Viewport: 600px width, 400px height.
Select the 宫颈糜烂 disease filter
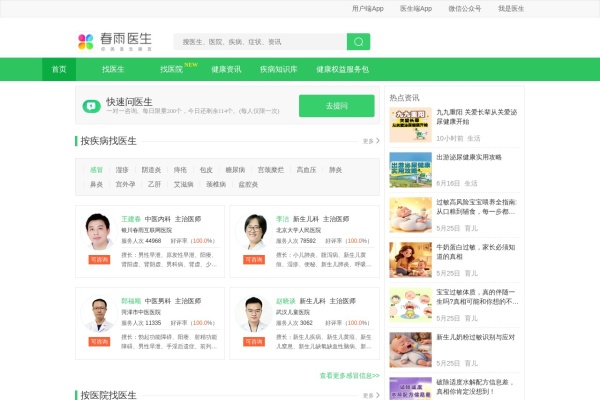click(x=271, y=170)
